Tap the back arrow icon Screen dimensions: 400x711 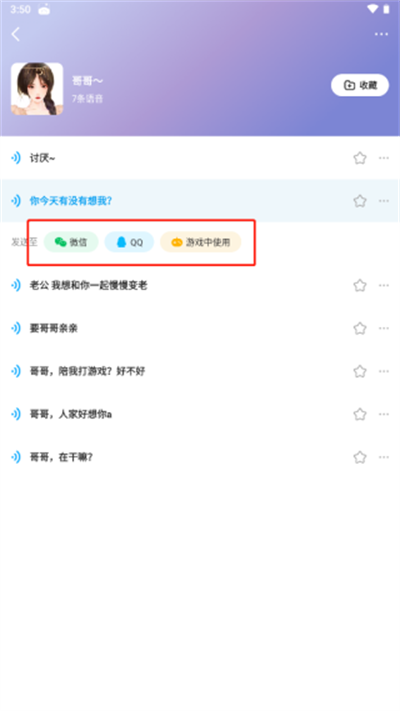pyautogui.click(x=16, y=34)
